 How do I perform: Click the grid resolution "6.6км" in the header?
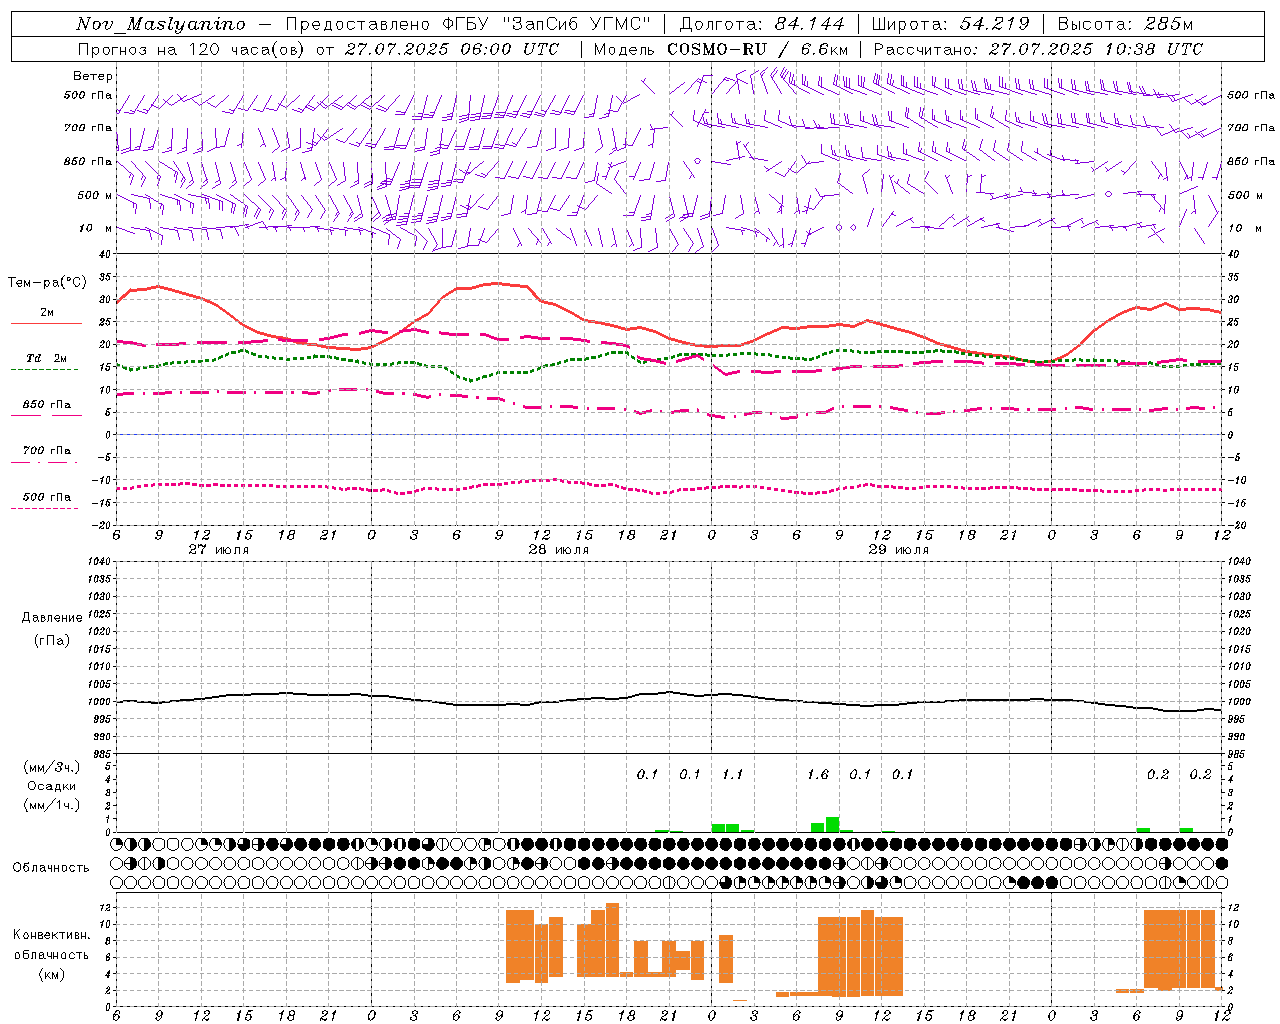(x=825, y=49)
